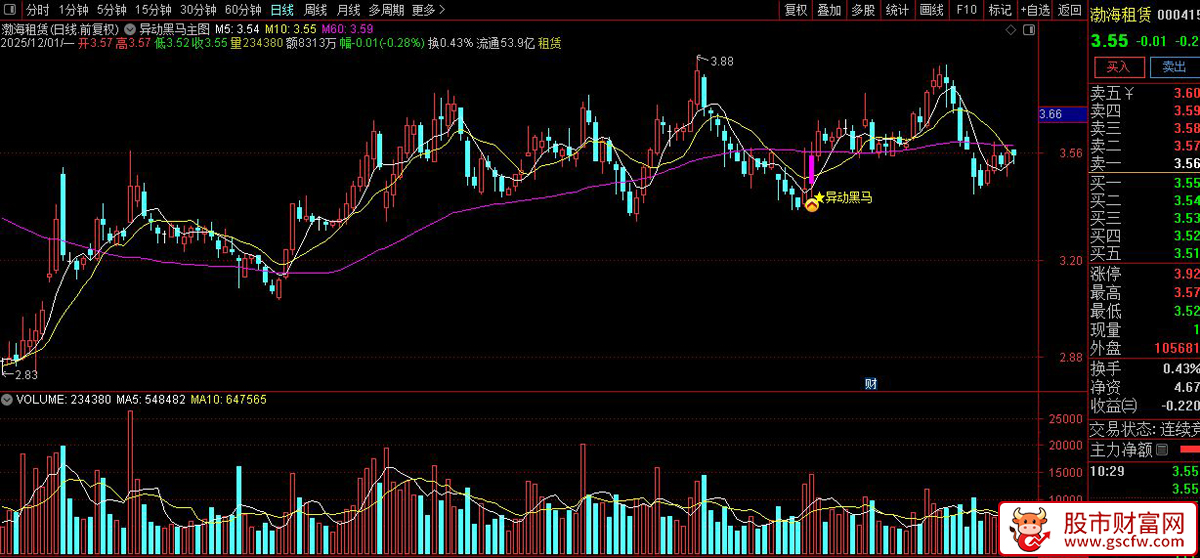Viewport: 1200px width, 558px height.
Task: Switch to 周线 weekly chart
Action: coord(316,10)
